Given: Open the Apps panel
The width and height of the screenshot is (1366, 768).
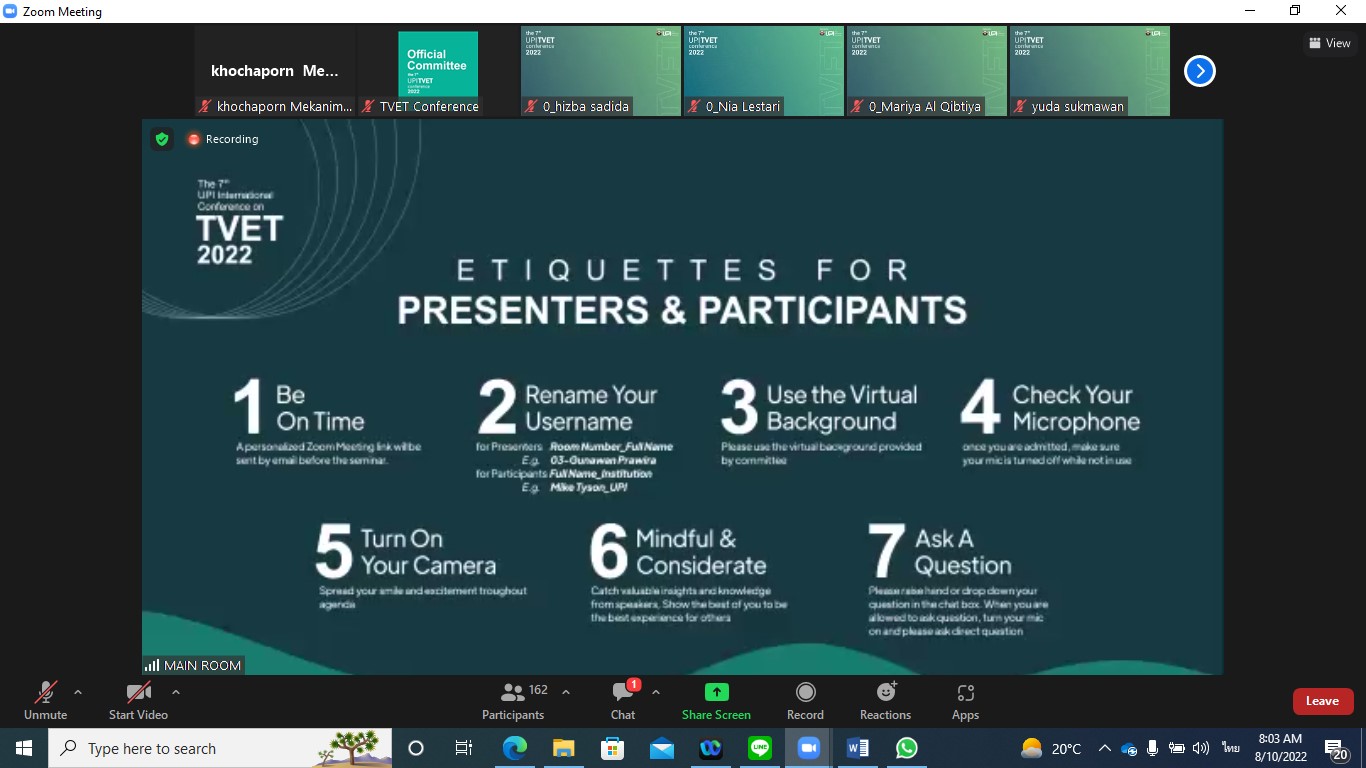Looking at the screenshot, I should pos(965,701).
